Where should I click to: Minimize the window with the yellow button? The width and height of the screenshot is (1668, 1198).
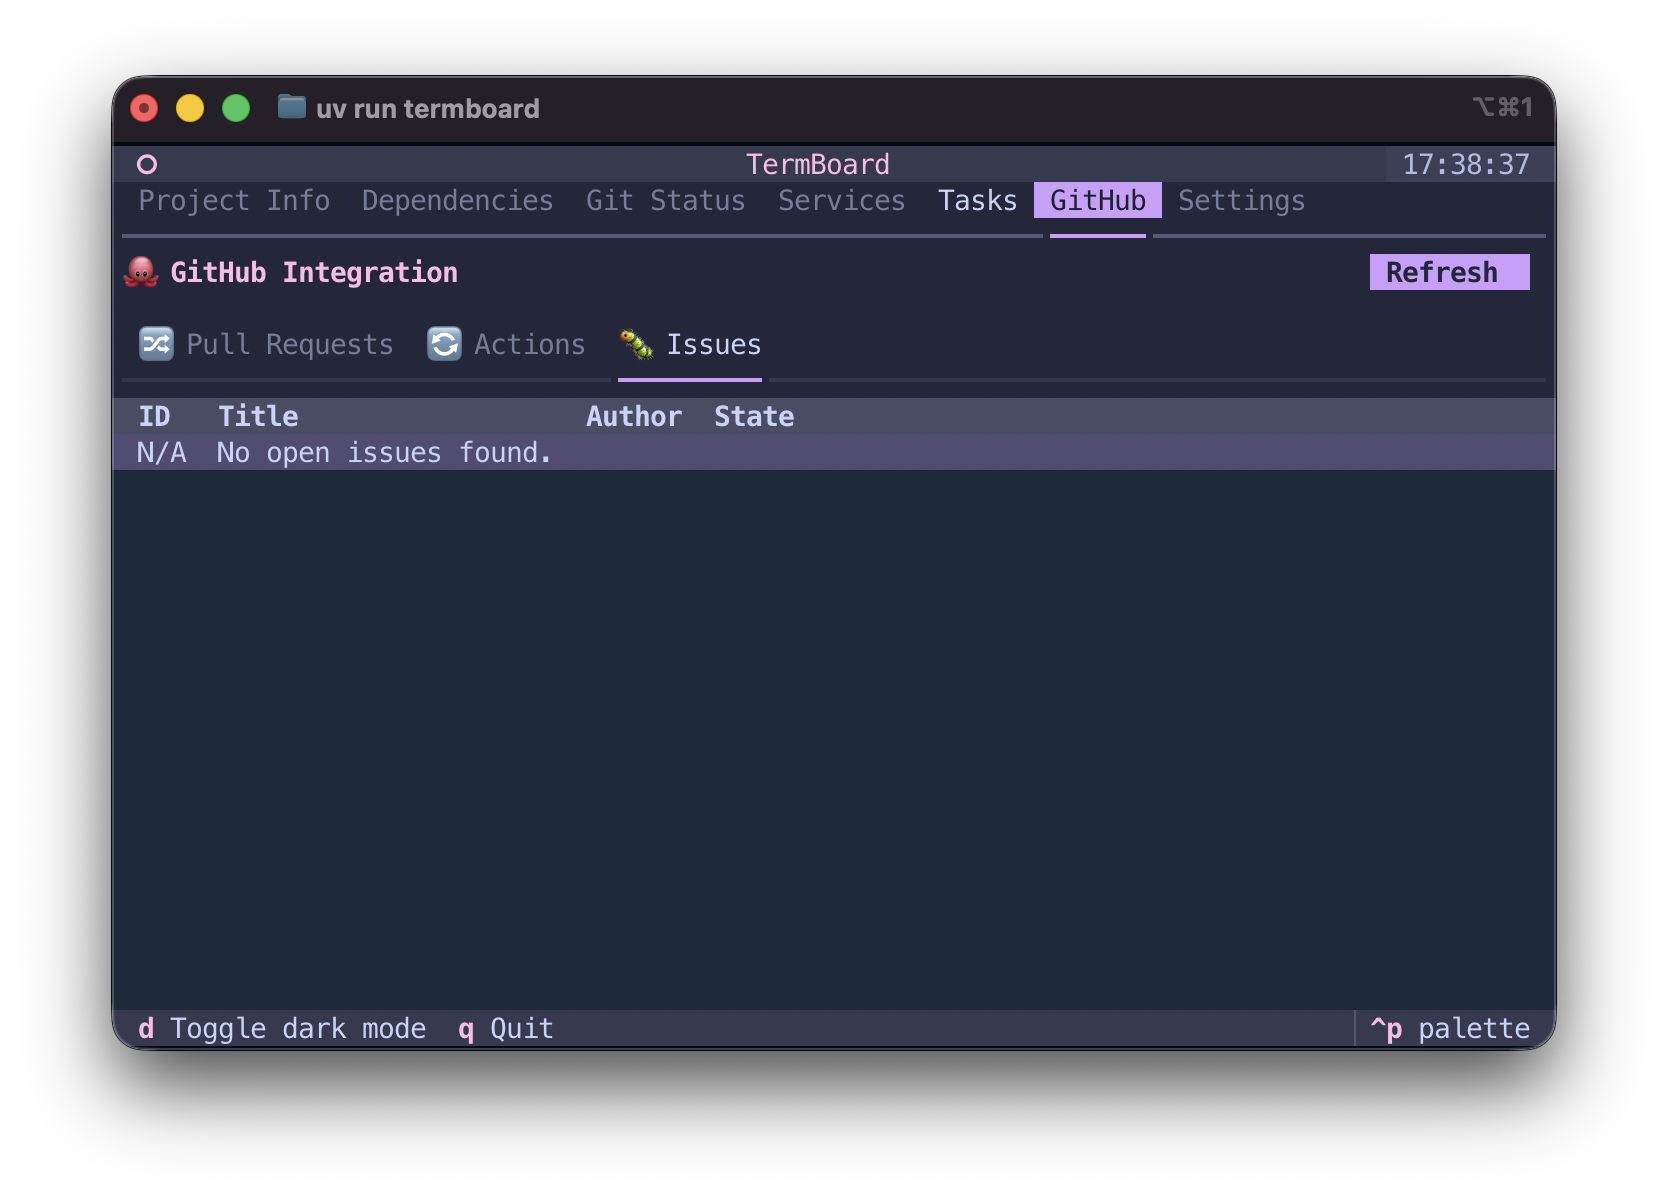coord(190,107)
